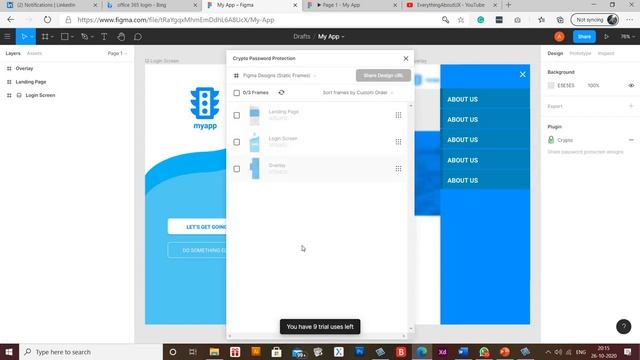
Task: Open the Figma help question mark button
Action: [623, 327]
